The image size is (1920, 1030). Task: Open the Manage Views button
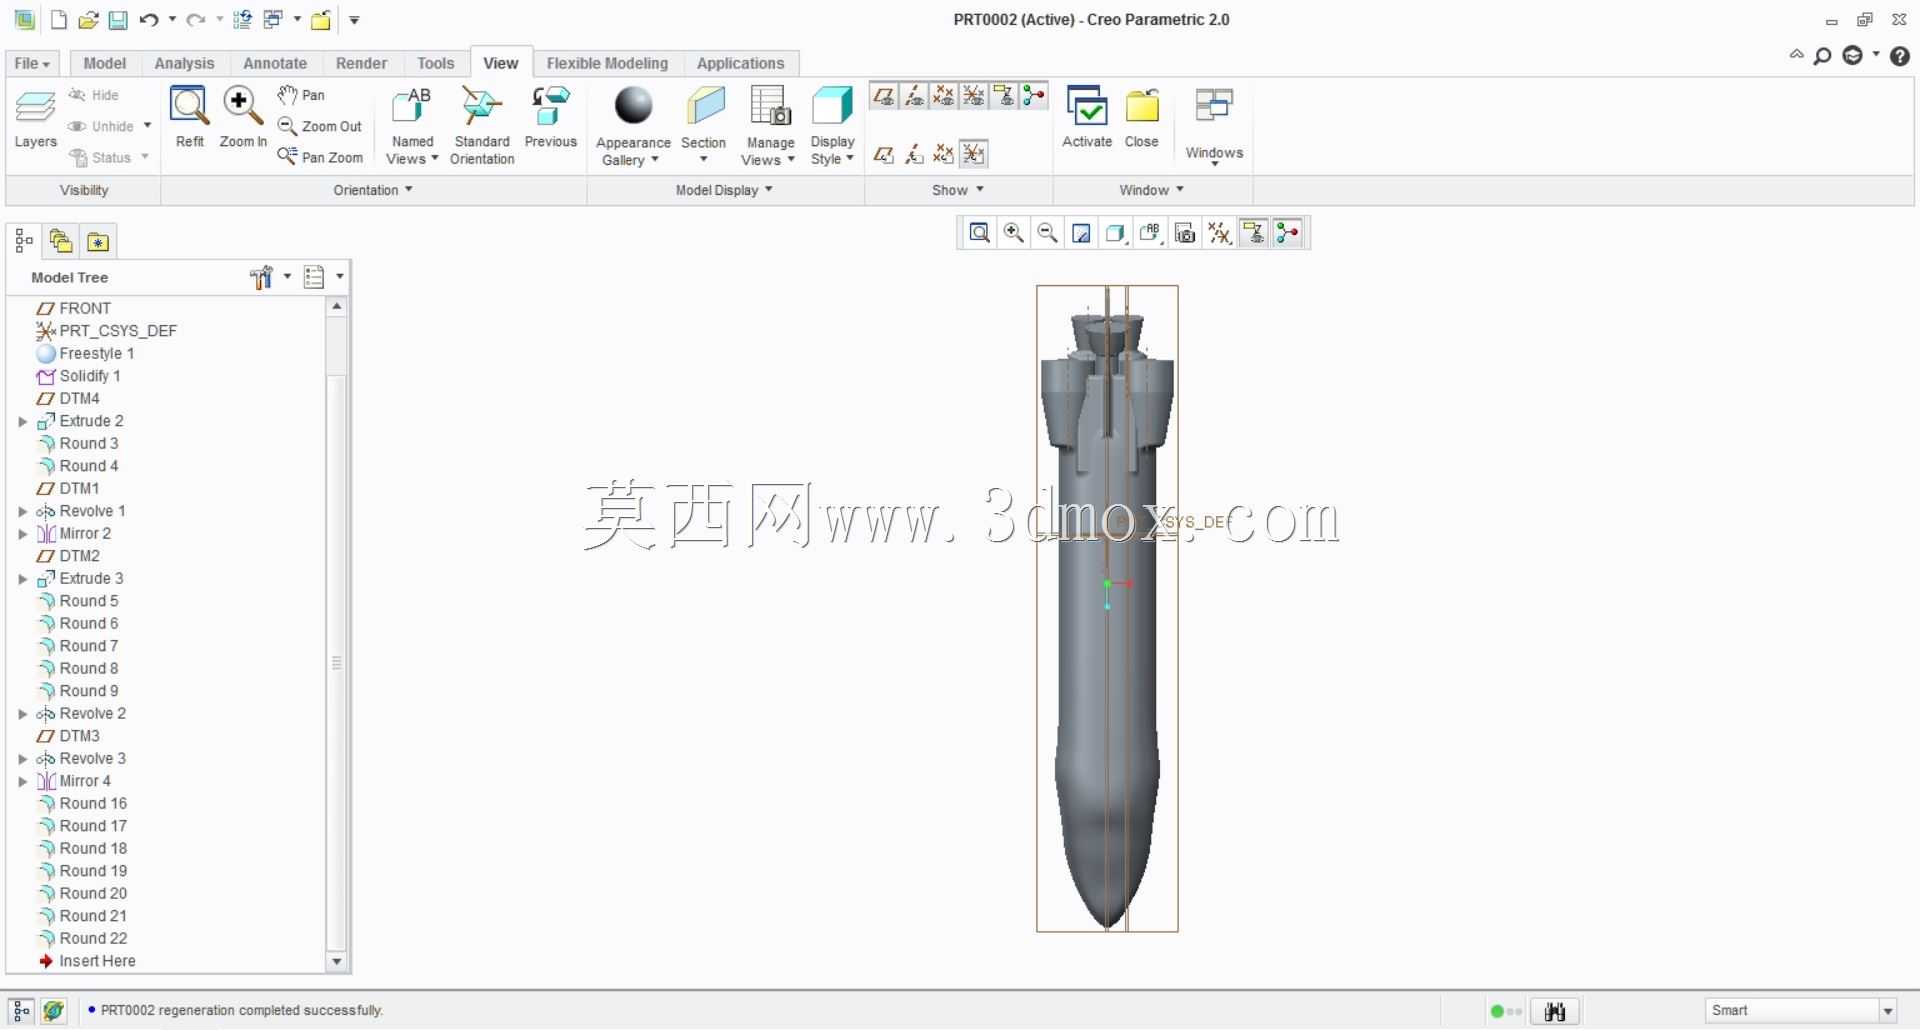click(x=769, y=125)
